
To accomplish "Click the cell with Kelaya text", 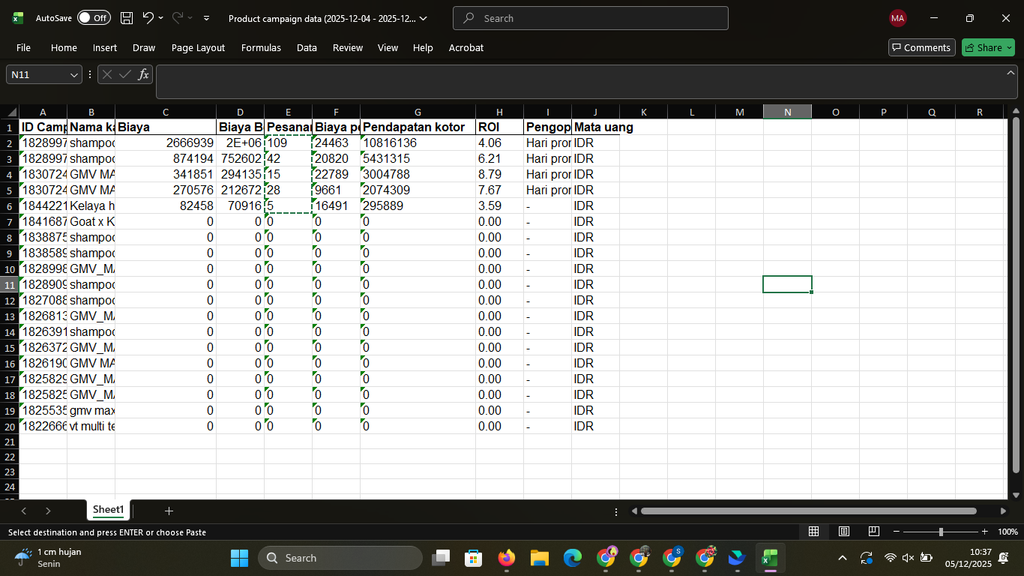I will point(91,206).
